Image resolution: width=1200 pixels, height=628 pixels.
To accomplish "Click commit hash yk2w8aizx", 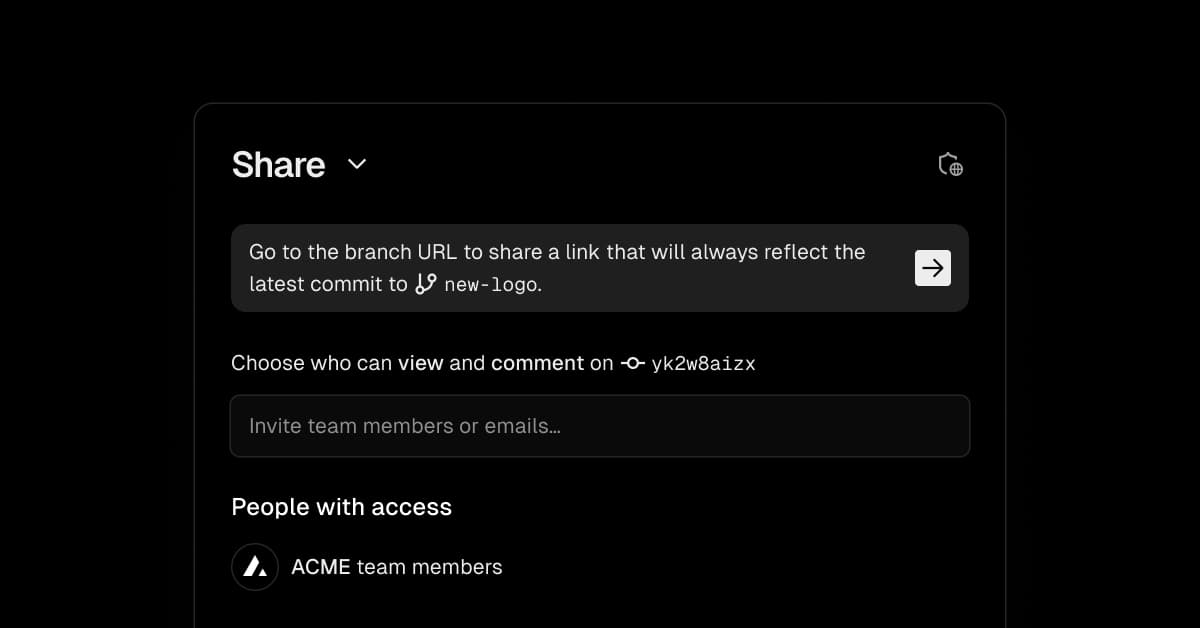I will 703,364.
